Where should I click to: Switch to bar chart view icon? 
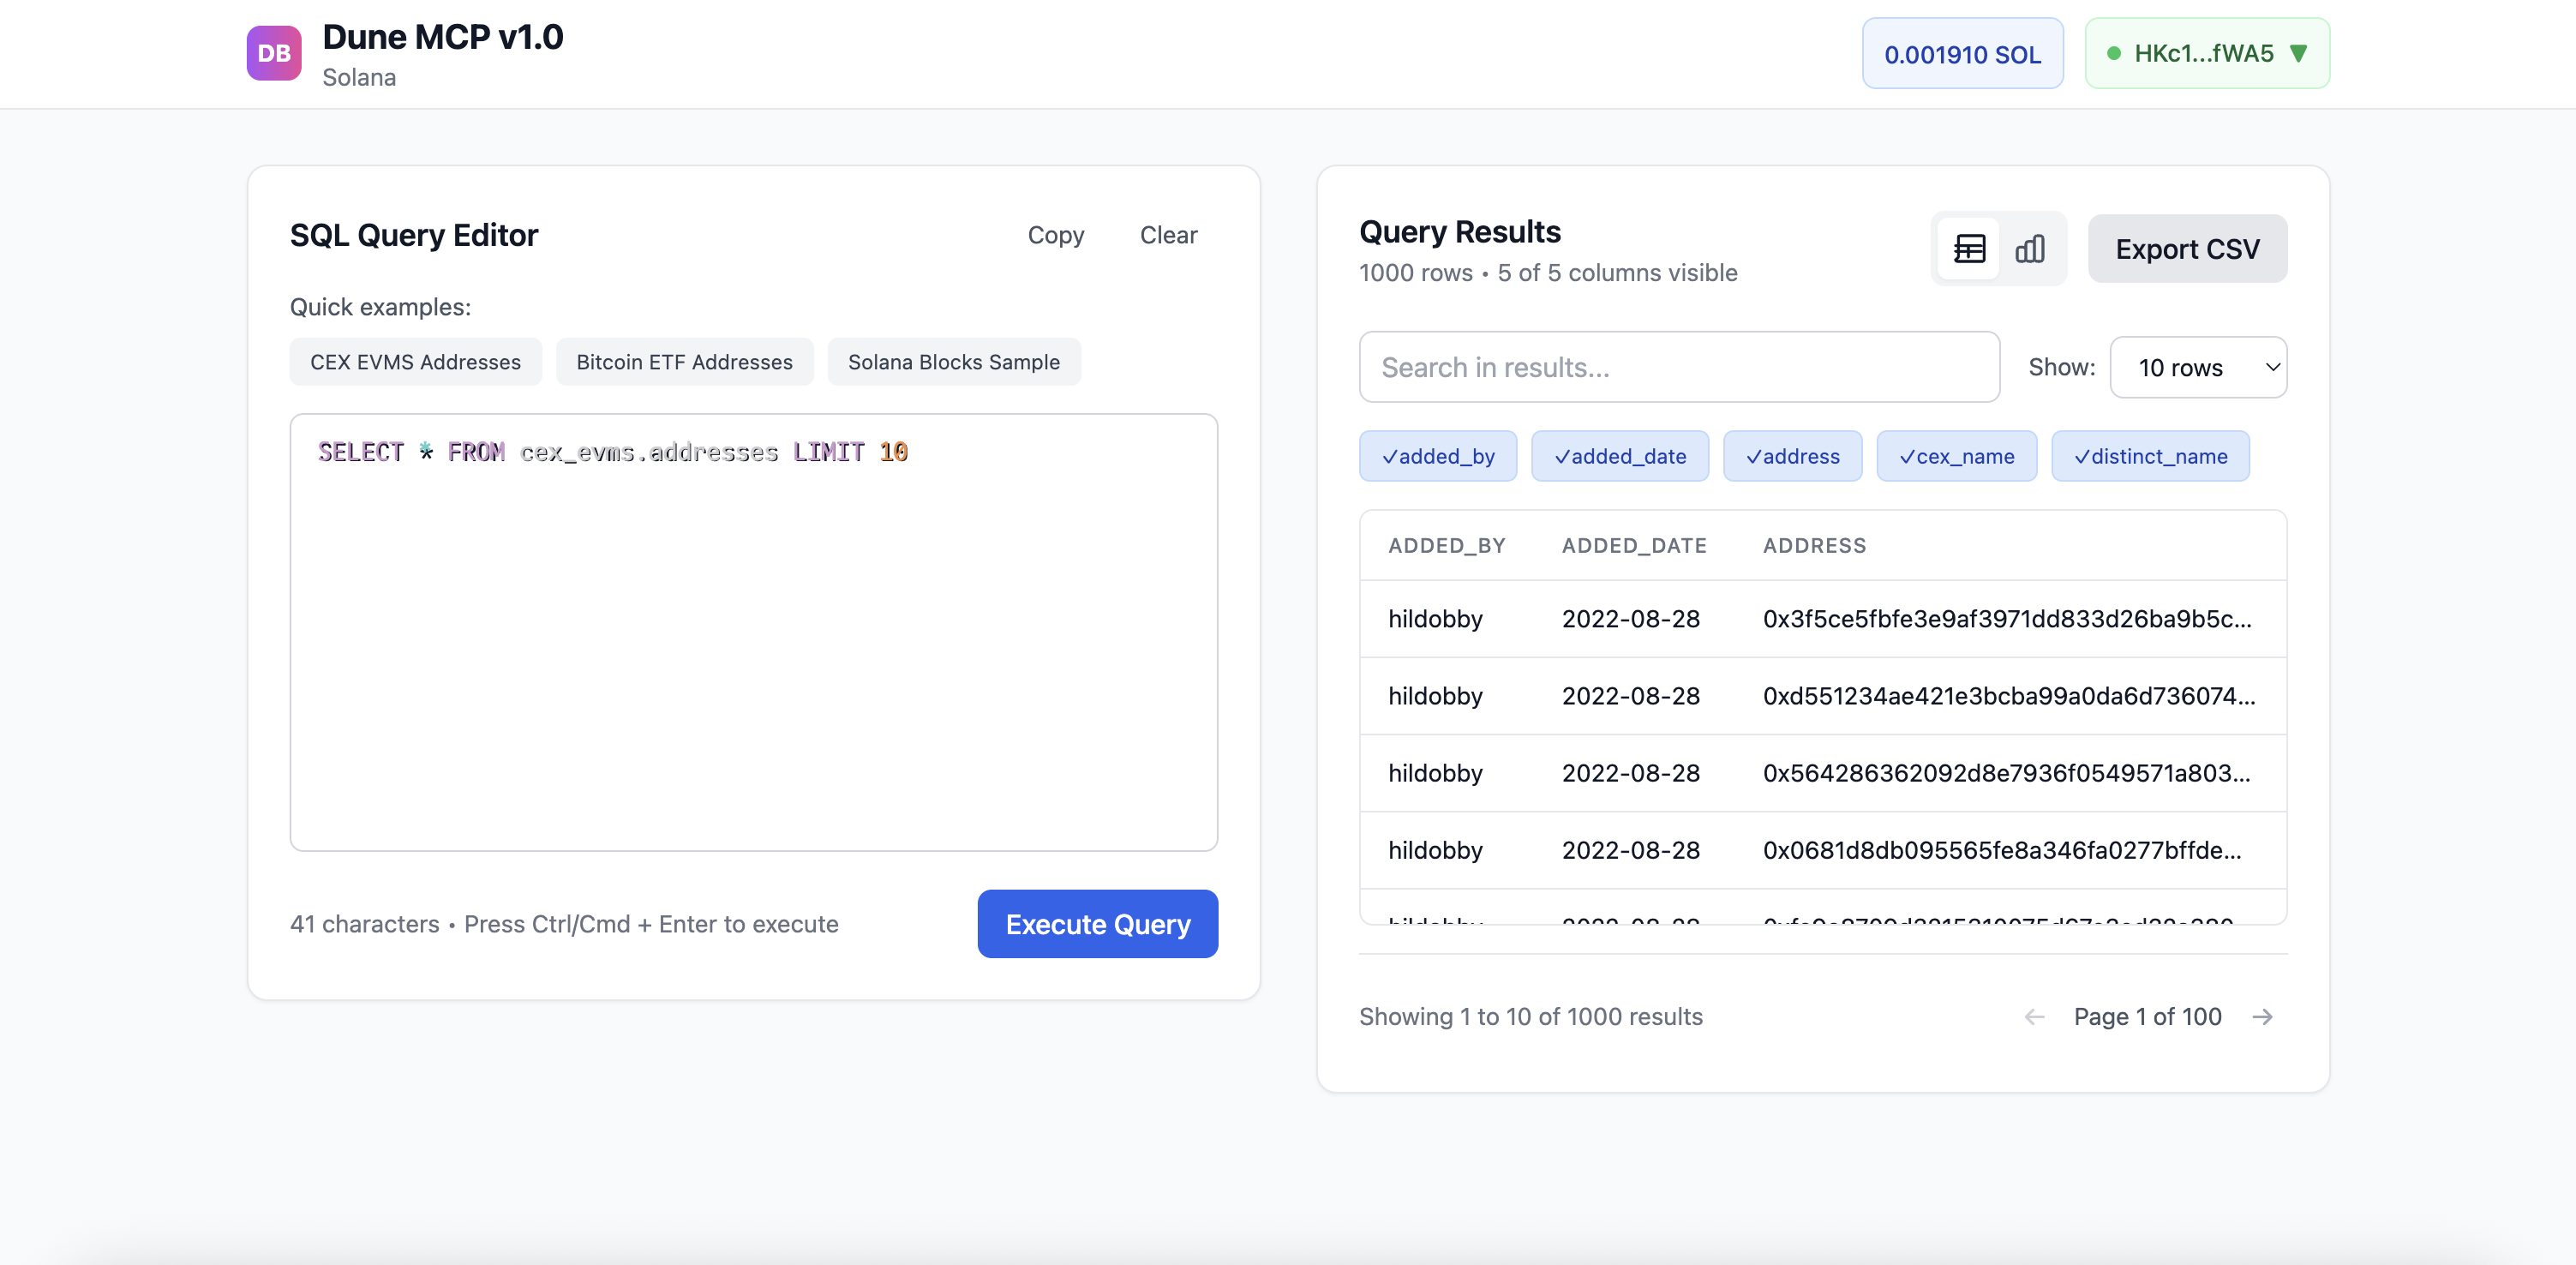2029,249
